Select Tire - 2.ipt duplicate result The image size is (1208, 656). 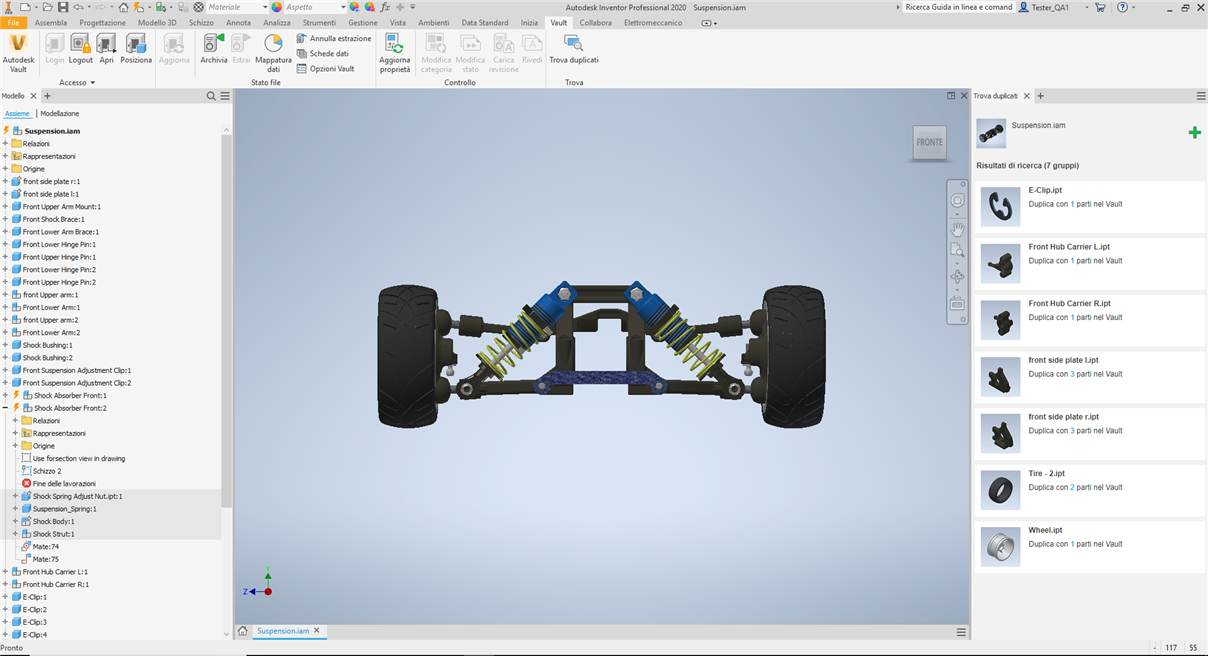point(1090,489)
